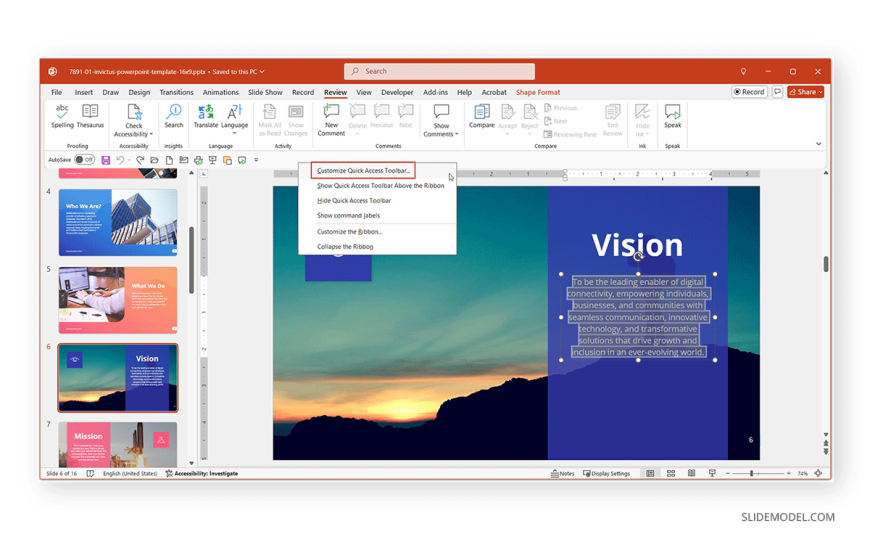Open the File tab
Screen dimensions: 870x539
[57, 92]
